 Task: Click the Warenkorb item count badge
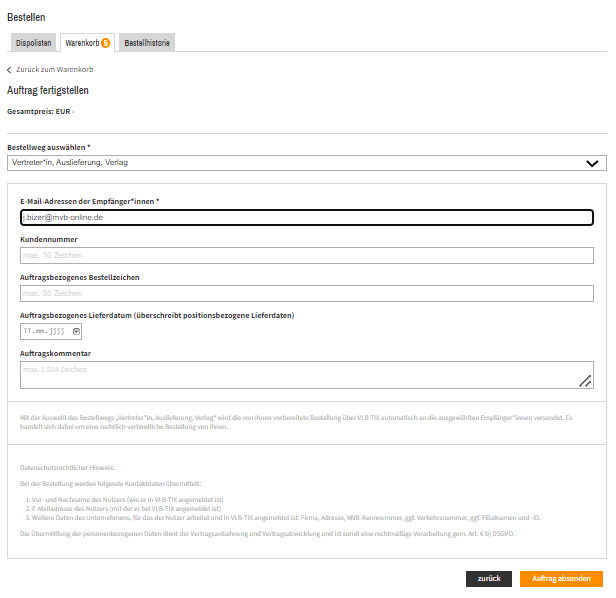(x=105, y=43)
